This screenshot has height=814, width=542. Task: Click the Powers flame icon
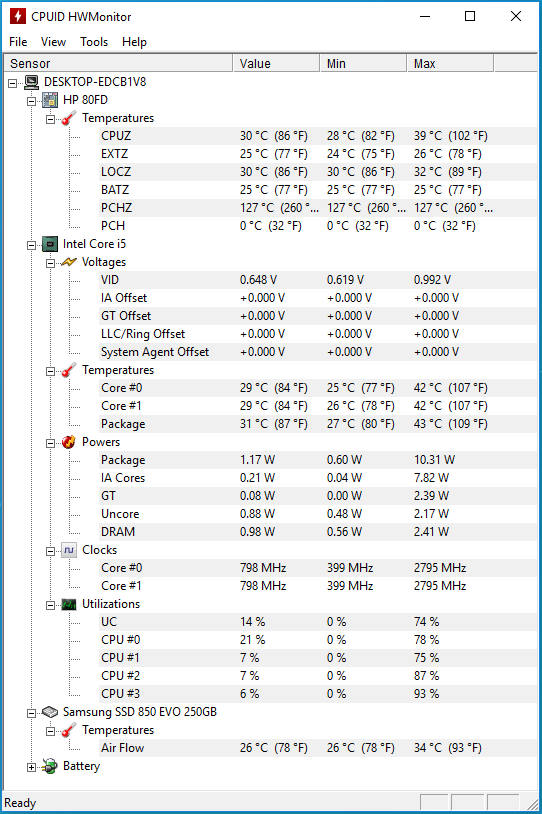tap(69, 442)
